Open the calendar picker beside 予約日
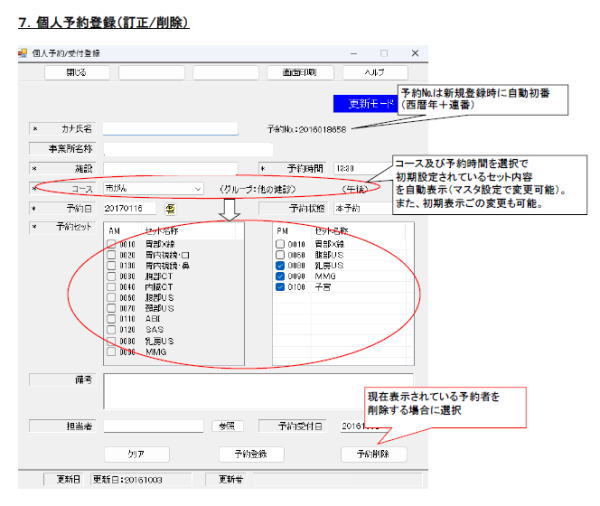The width and height of the screenshot is (600, 506). click(x=170, y=209)
